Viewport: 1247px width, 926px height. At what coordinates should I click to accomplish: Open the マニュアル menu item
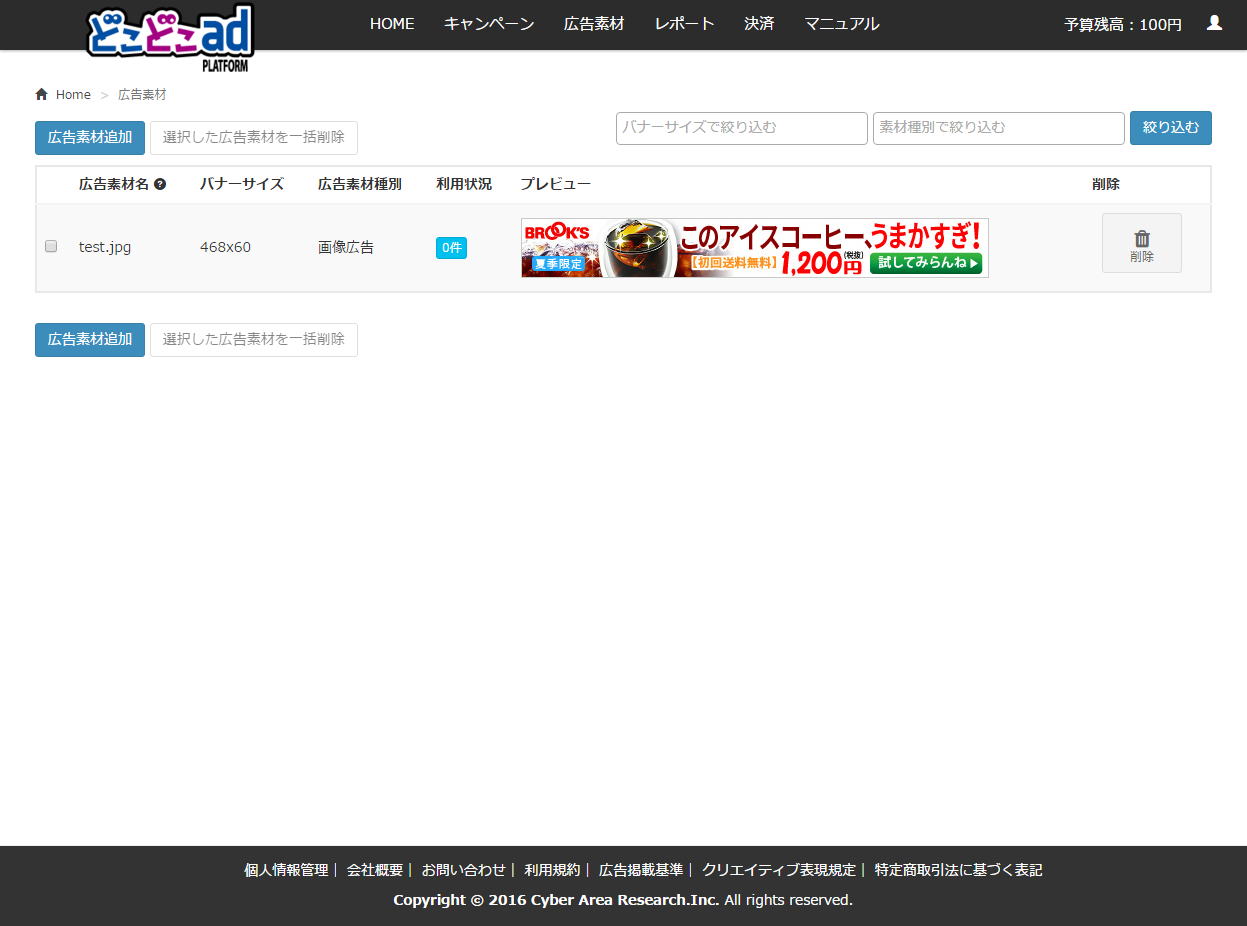pos(842,24)
